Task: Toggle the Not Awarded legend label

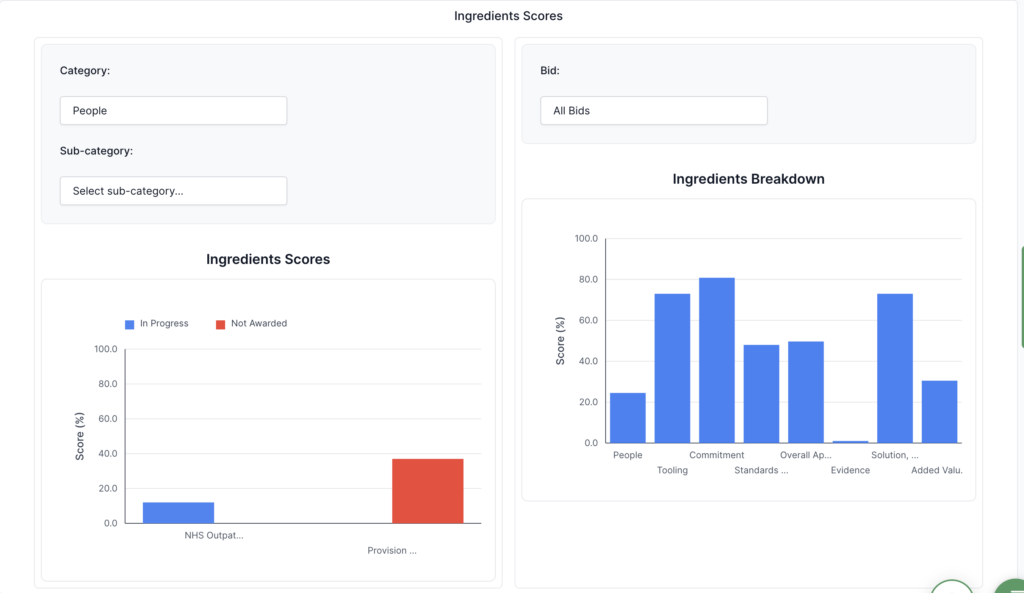Action: (258, 324)
